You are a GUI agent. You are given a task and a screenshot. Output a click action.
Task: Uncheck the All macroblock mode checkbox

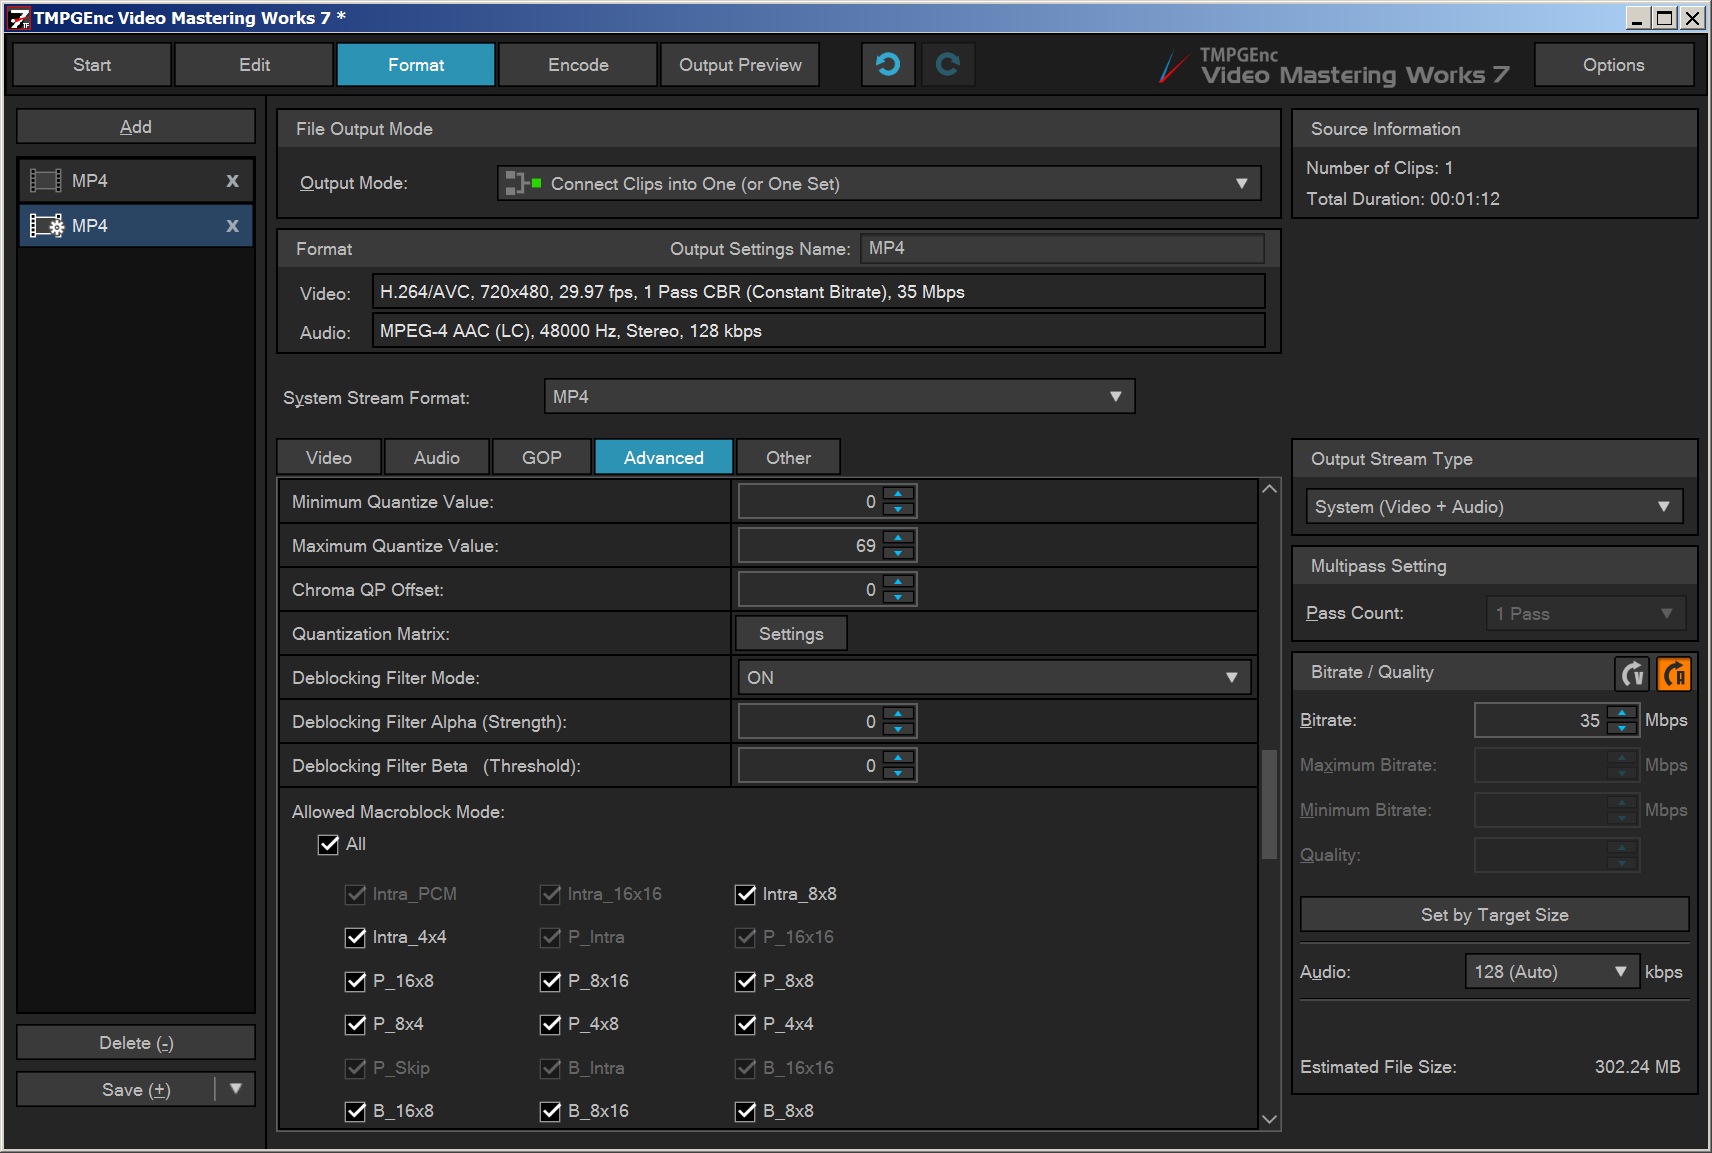(328, 845)
